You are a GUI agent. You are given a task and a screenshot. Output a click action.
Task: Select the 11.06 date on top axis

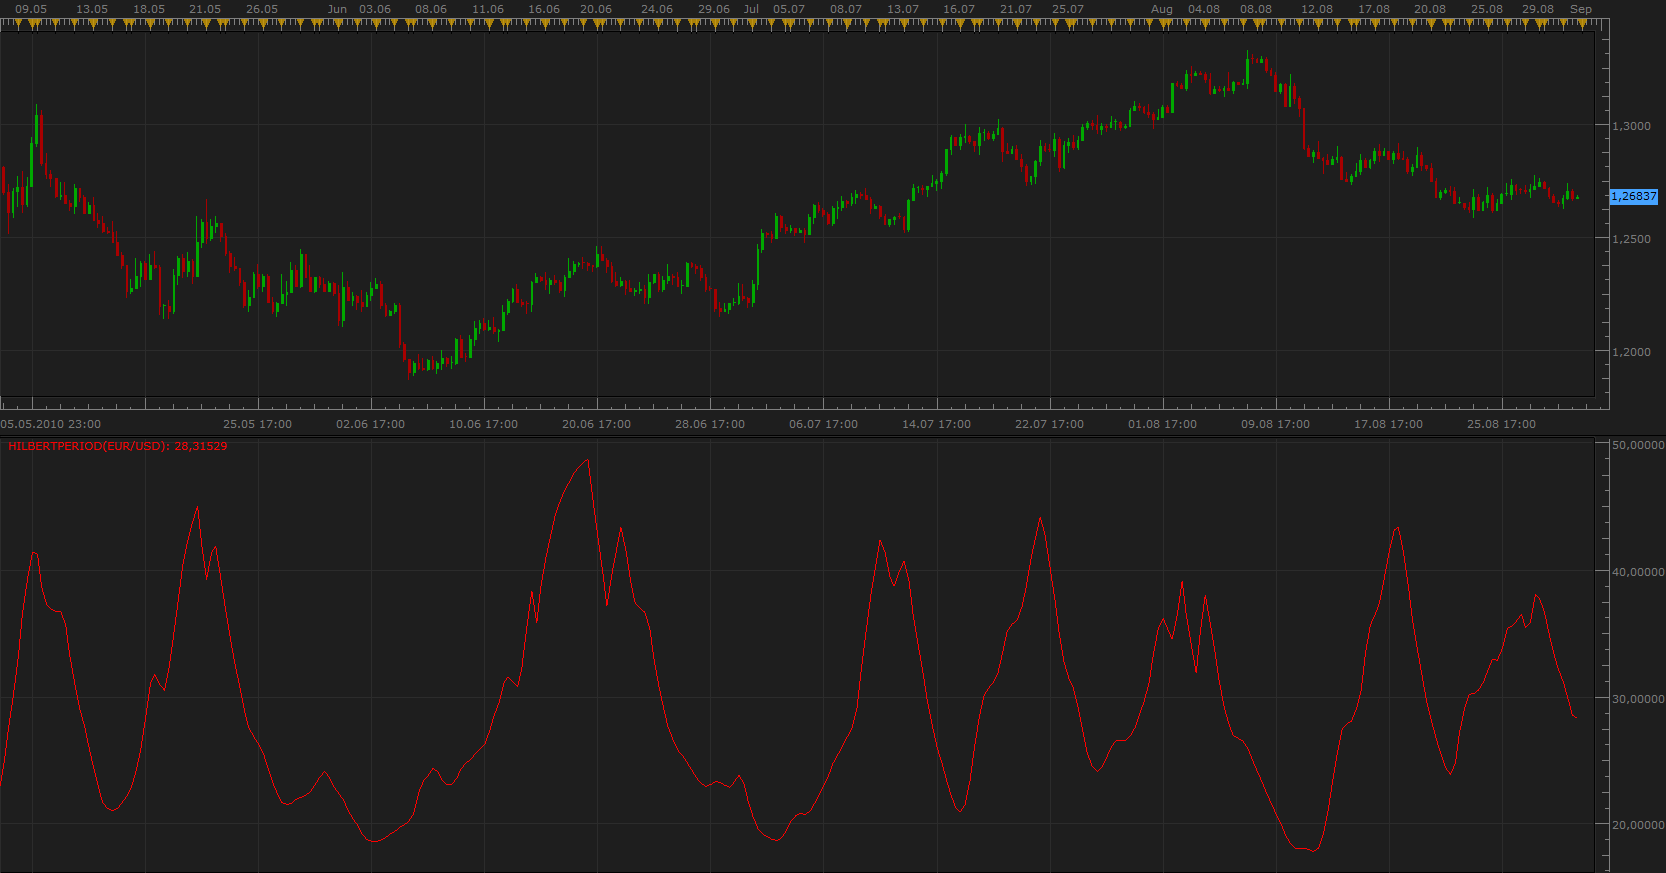[x=488, y=9]
